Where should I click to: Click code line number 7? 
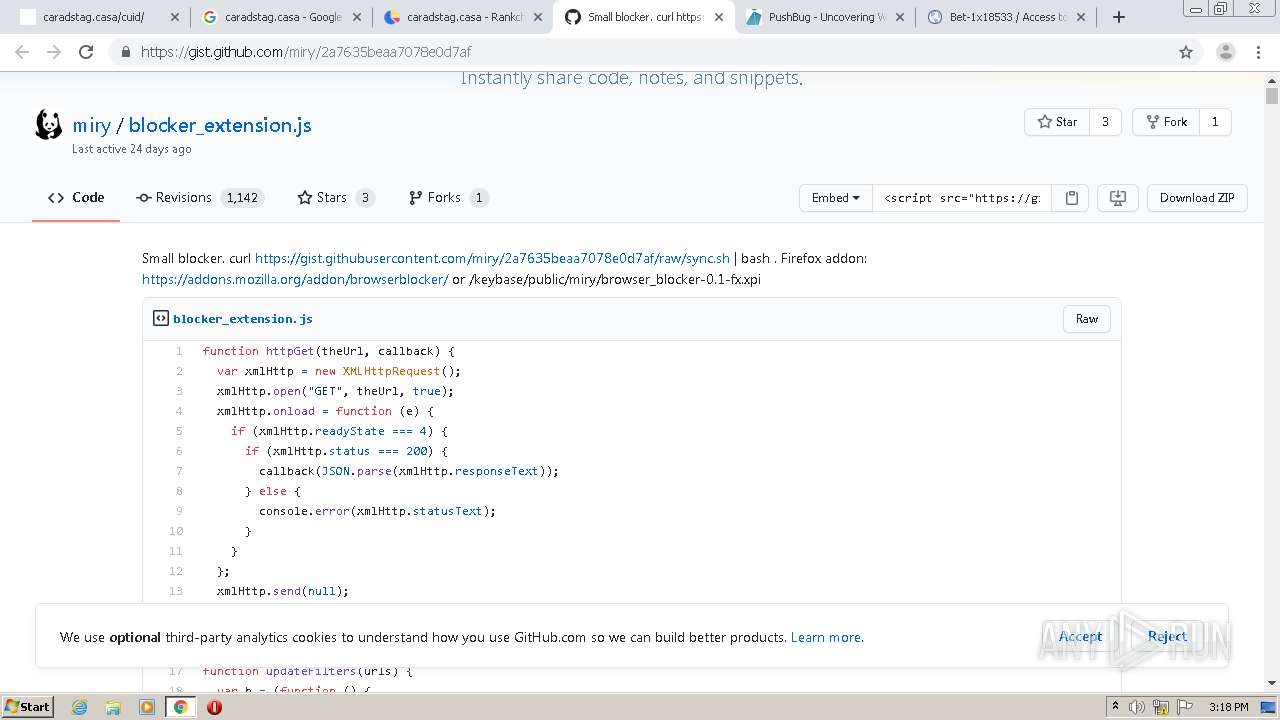click(x=179, y=471)
